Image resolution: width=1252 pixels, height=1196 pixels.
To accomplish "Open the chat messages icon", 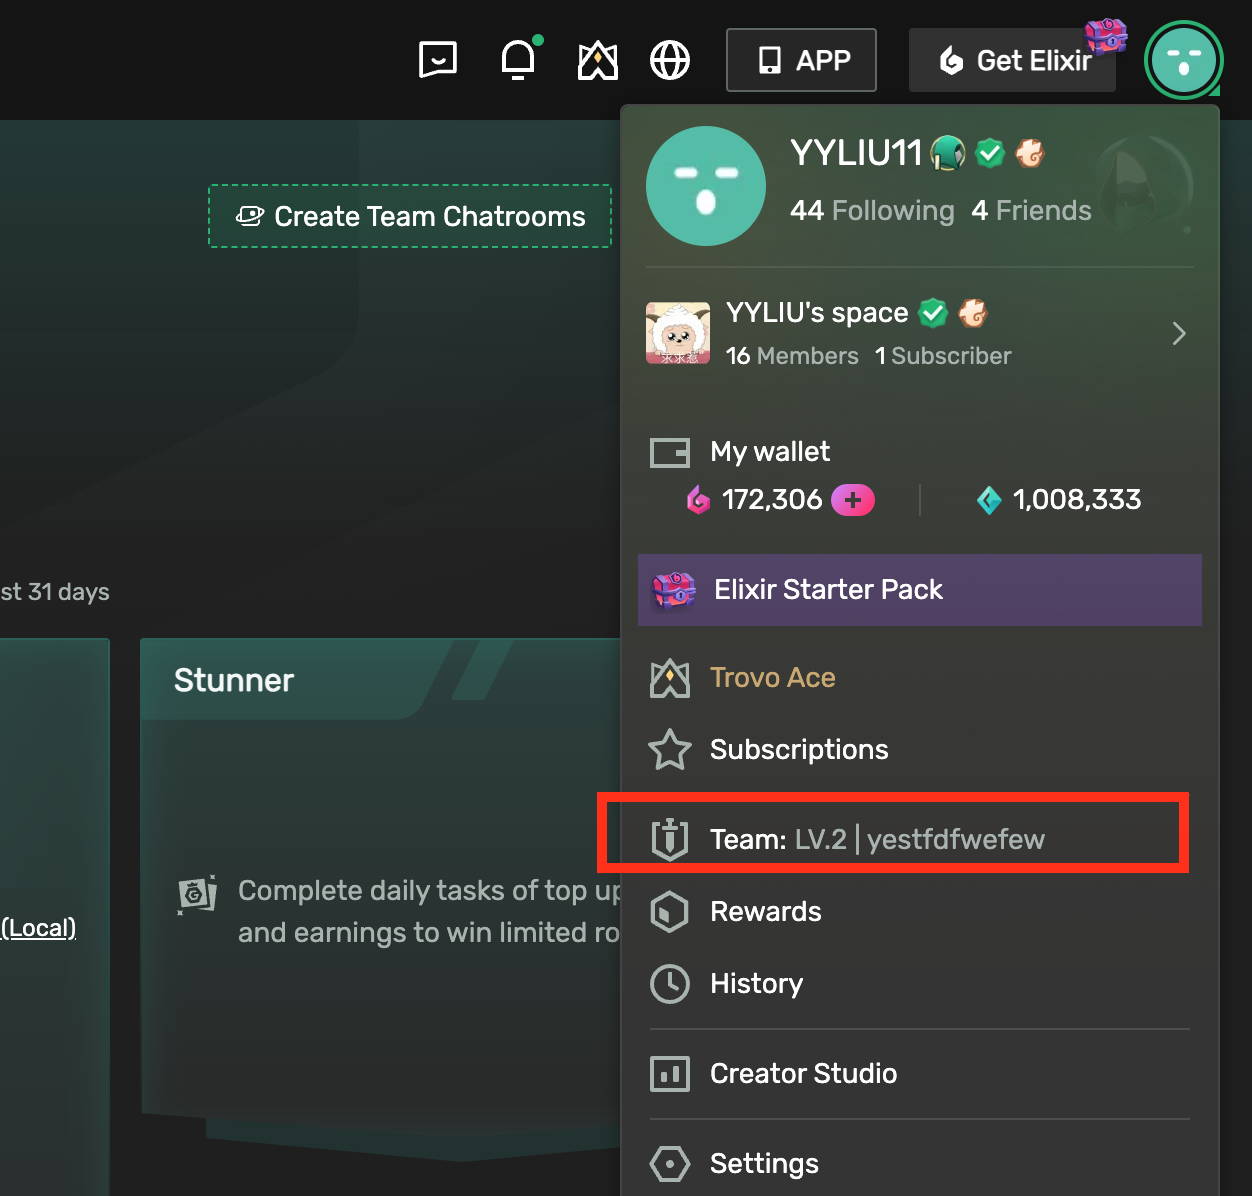I will coord(438,60).
